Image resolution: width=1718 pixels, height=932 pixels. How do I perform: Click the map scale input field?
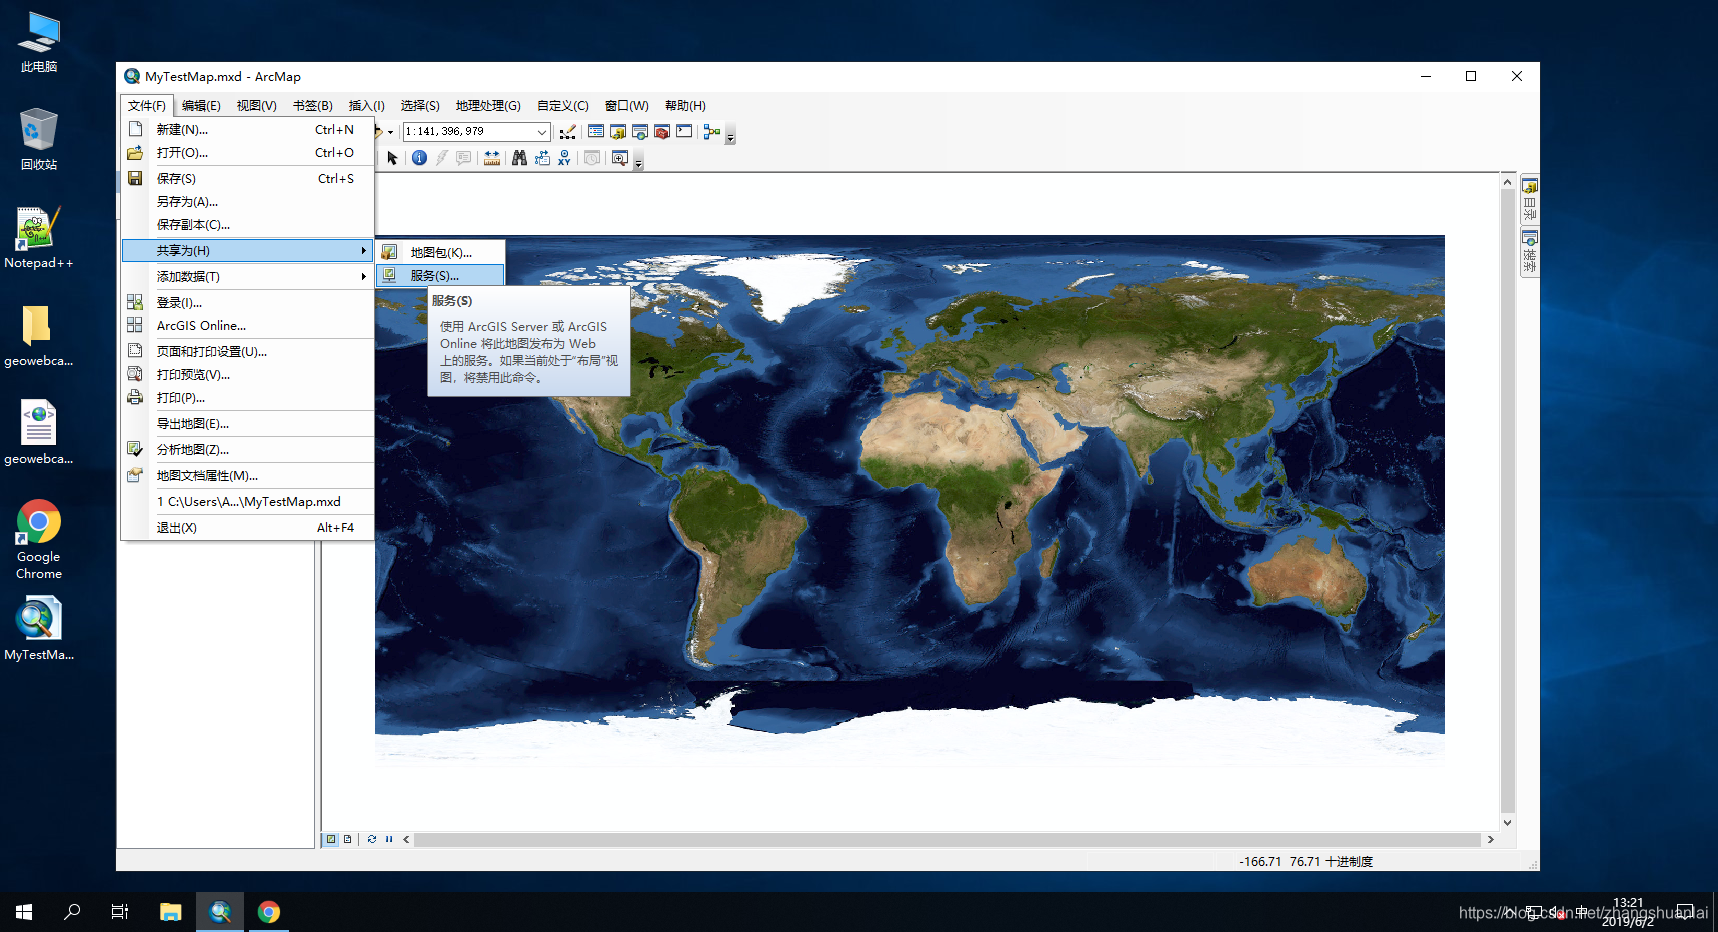tap(468, 132)
